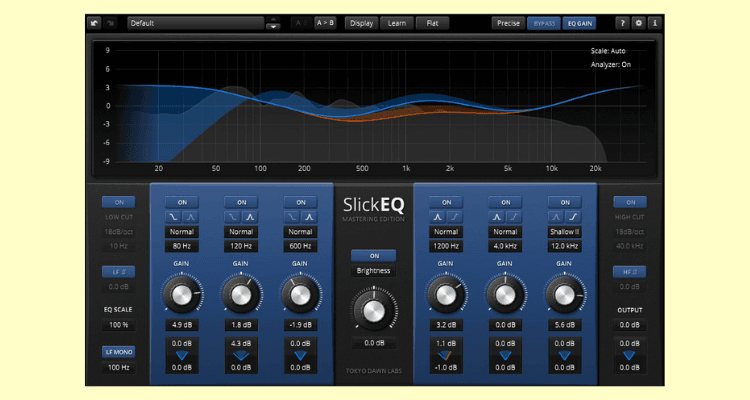Viewport: 750px width, 400px height.
Task: Click the stereo meter under the 600 Hz band
Action: pyautogui.click(x=300, y=356)
